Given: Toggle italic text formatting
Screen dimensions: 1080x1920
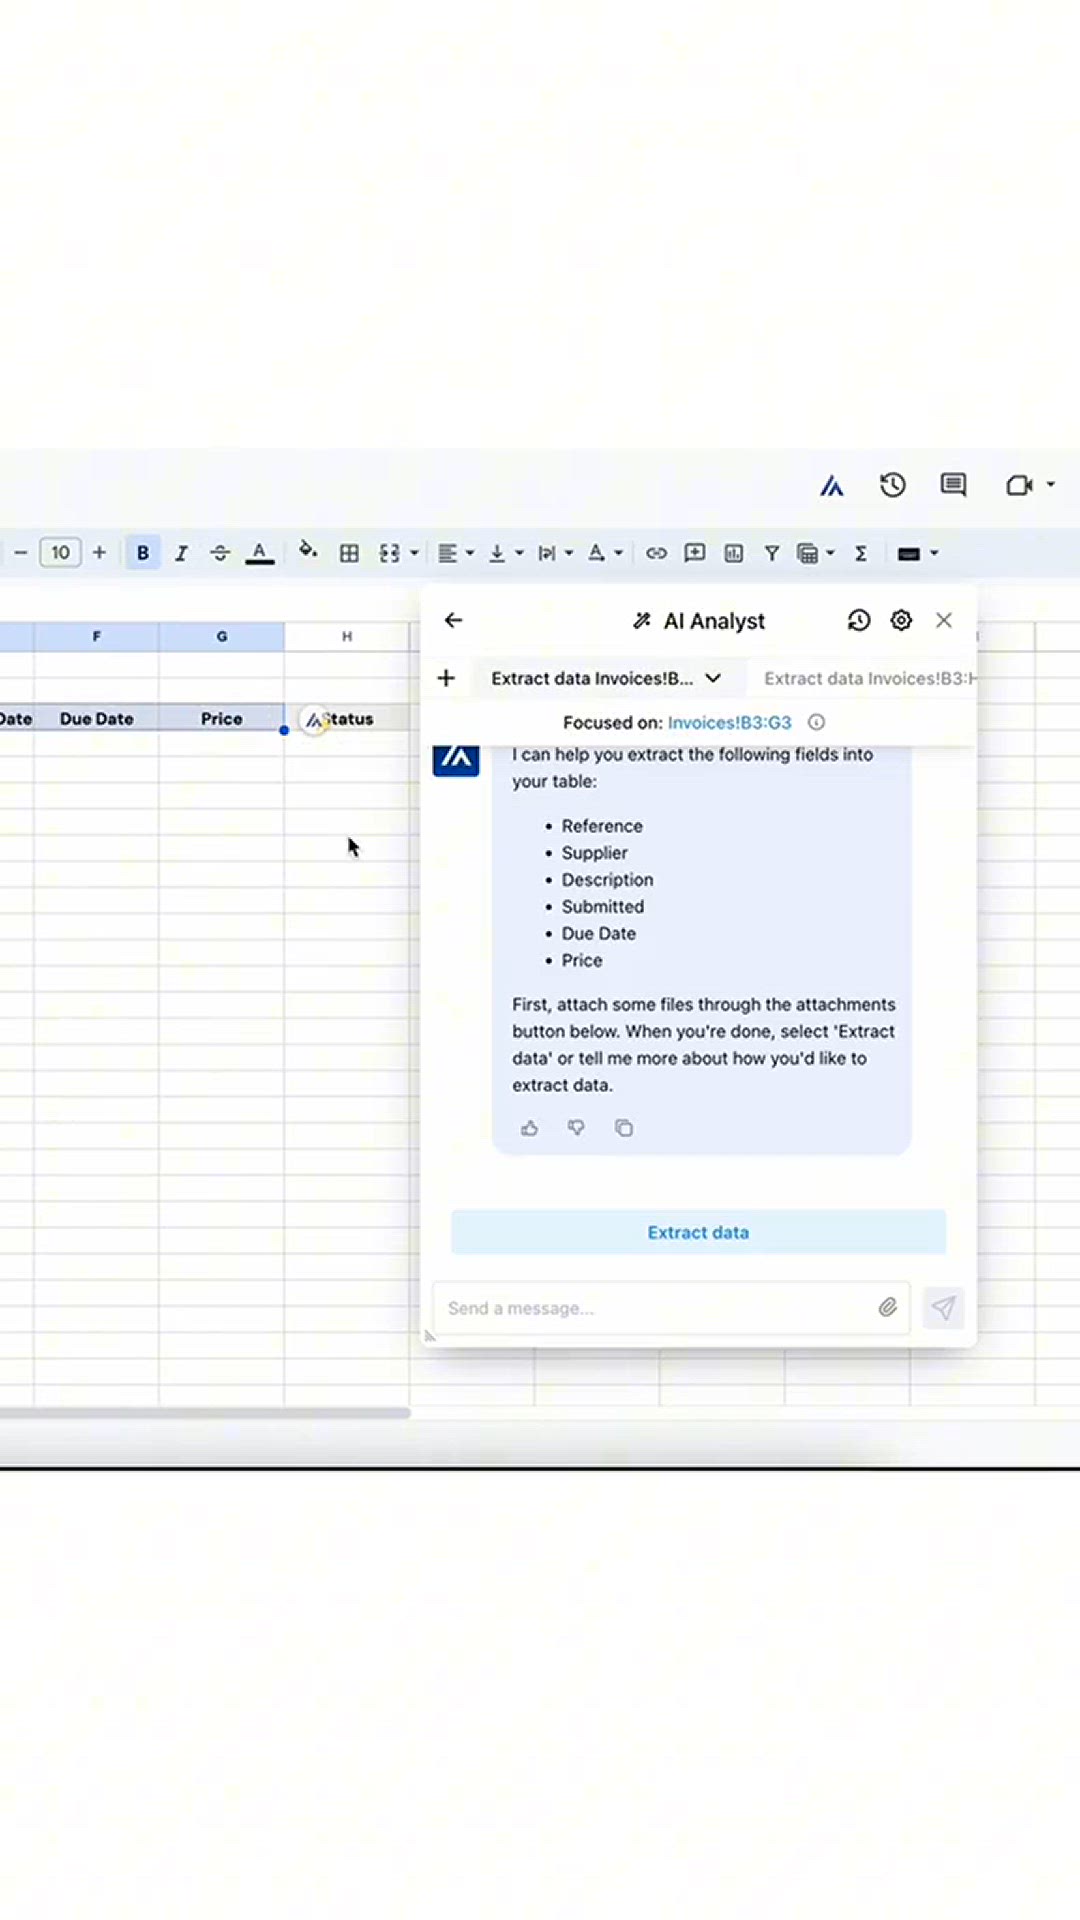Looking at the screenshot, I should [181, 553].
